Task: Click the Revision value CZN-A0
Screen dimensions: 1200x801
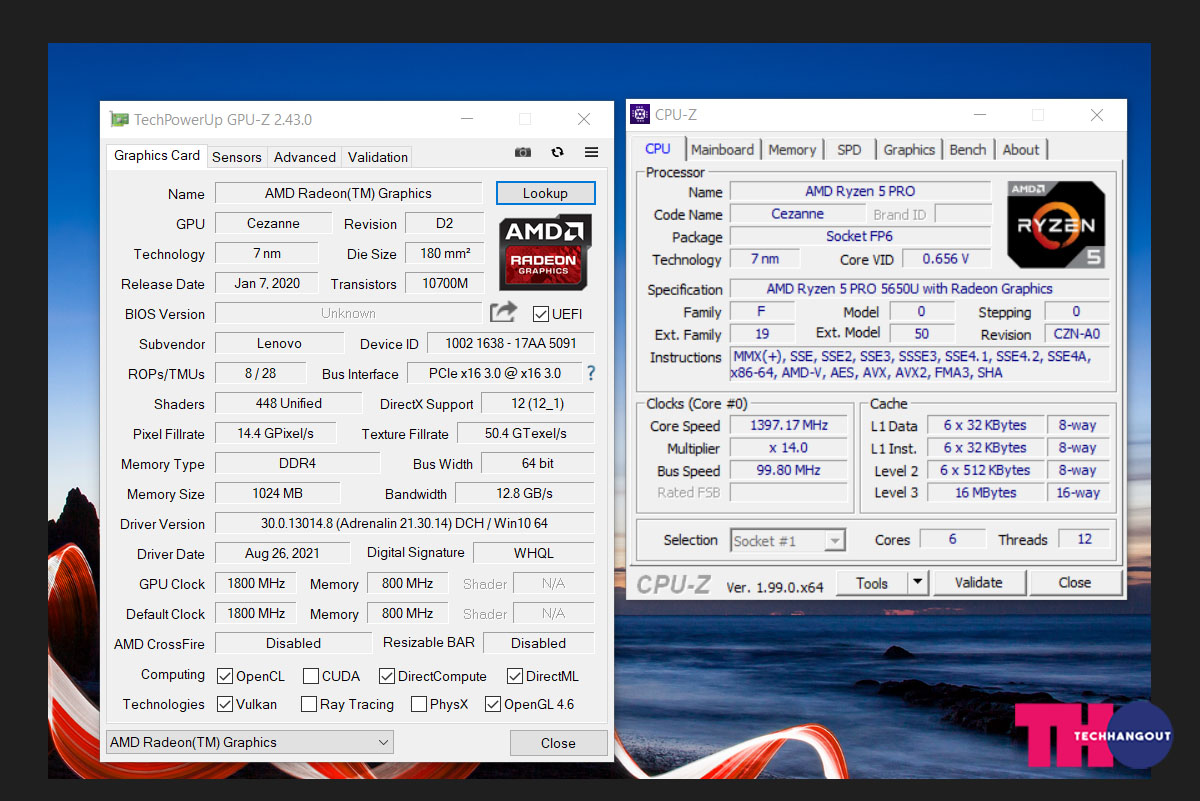Action: tap(1075, 334)
